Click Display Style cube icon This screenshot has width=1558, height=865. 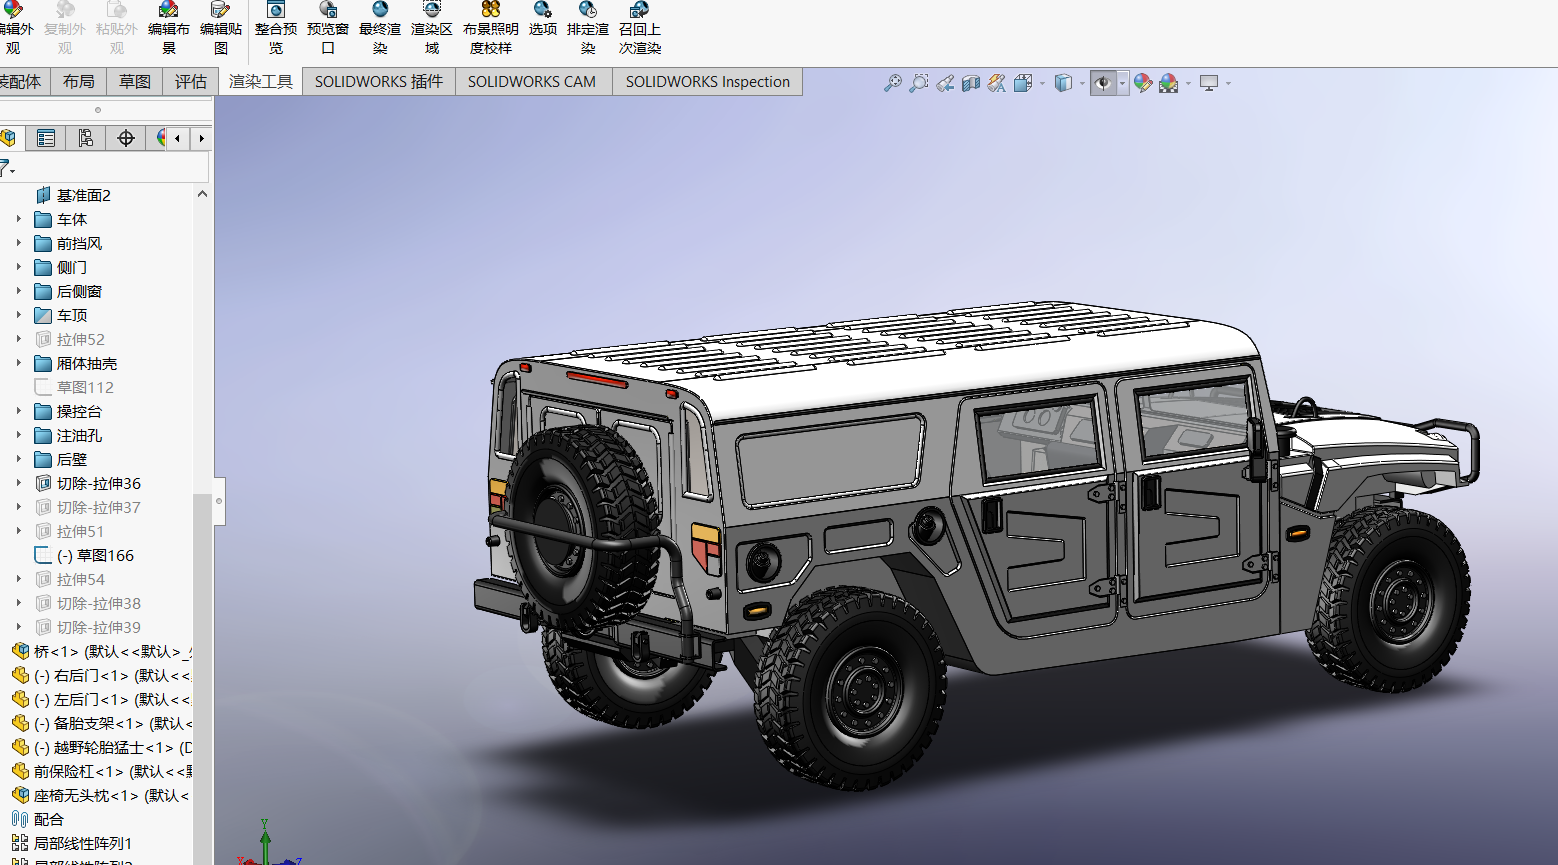click(x=1064, y=83)
